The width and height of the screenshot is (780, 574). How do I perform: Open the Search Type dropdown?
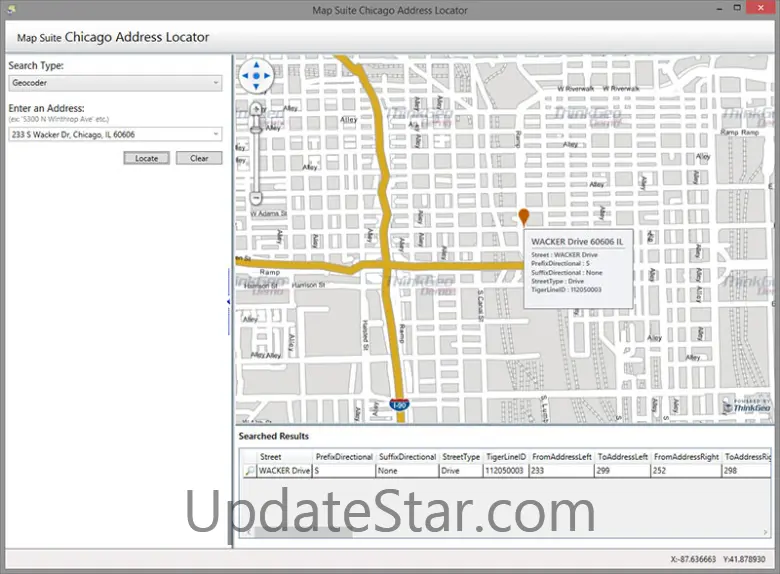pyautogui.click(x=115, y=83)
